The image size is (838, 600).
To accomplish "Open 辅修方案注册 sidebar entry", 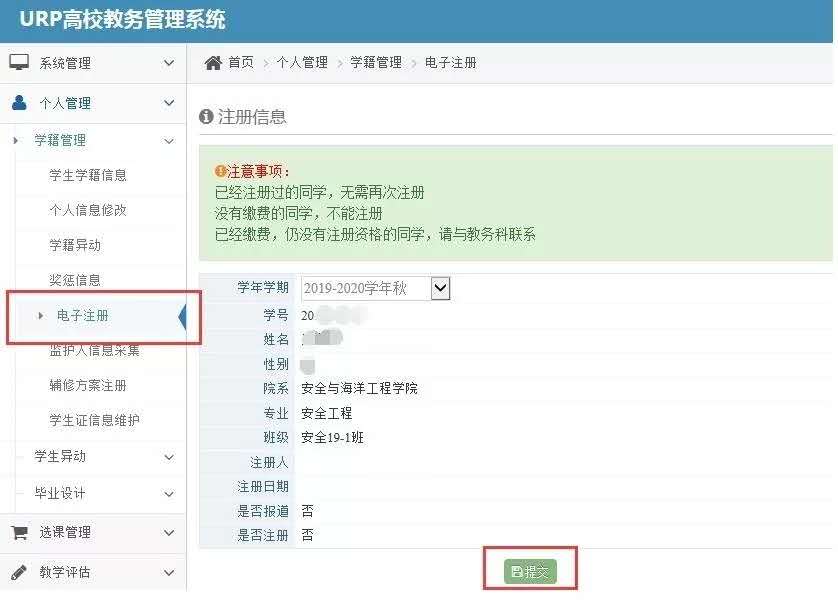I will tap(88, 385).
